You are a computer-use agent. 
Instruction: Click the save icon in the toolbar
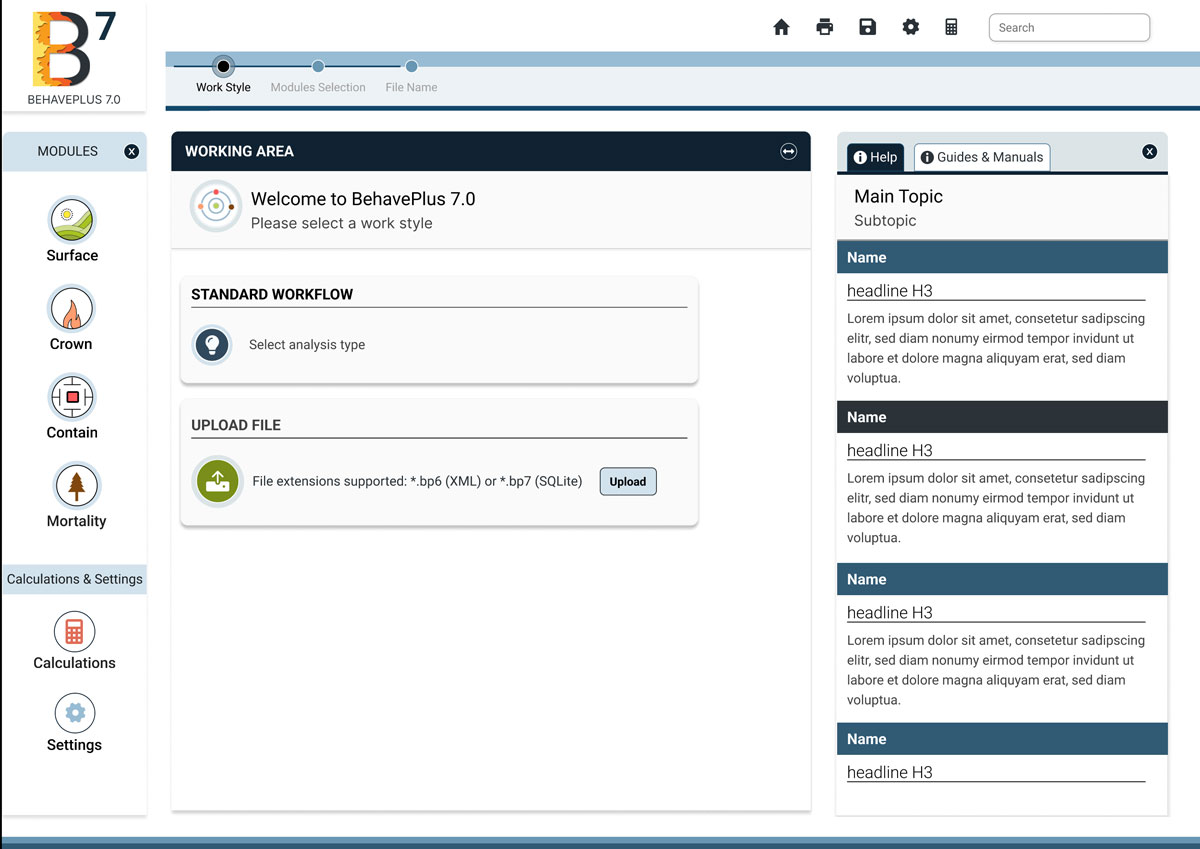coord(867,27)
